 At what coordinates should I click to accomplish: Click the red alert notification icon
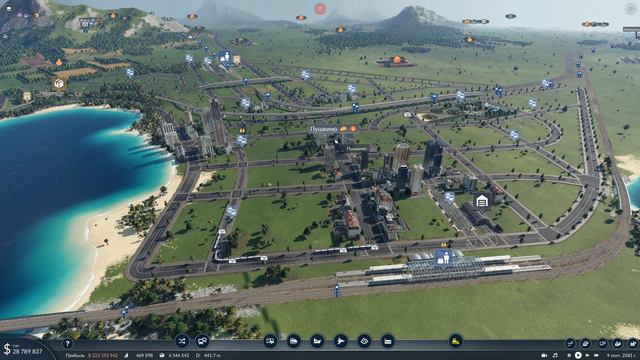tap(320, 9)
